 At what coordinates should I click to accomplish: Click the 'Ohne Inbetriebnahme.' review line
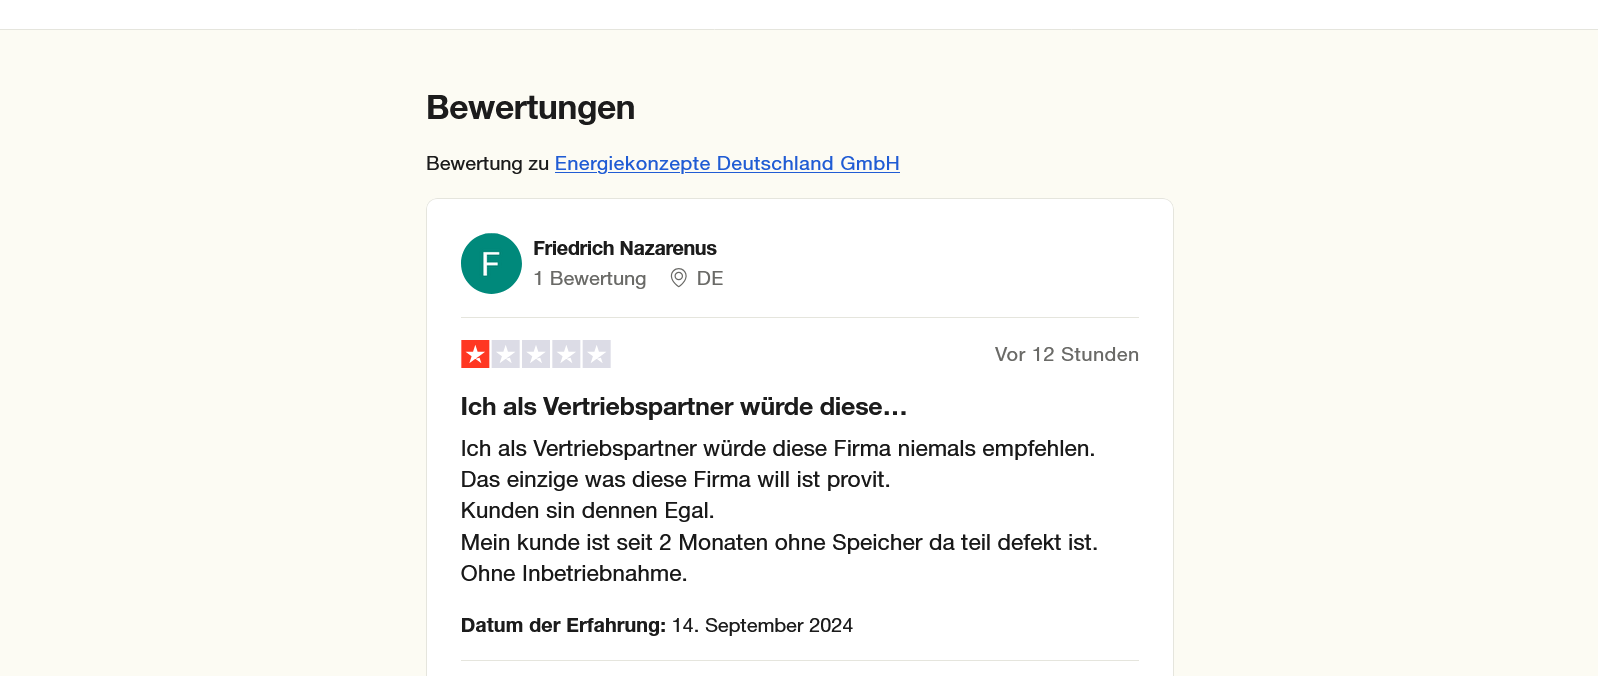click(574, 574)
